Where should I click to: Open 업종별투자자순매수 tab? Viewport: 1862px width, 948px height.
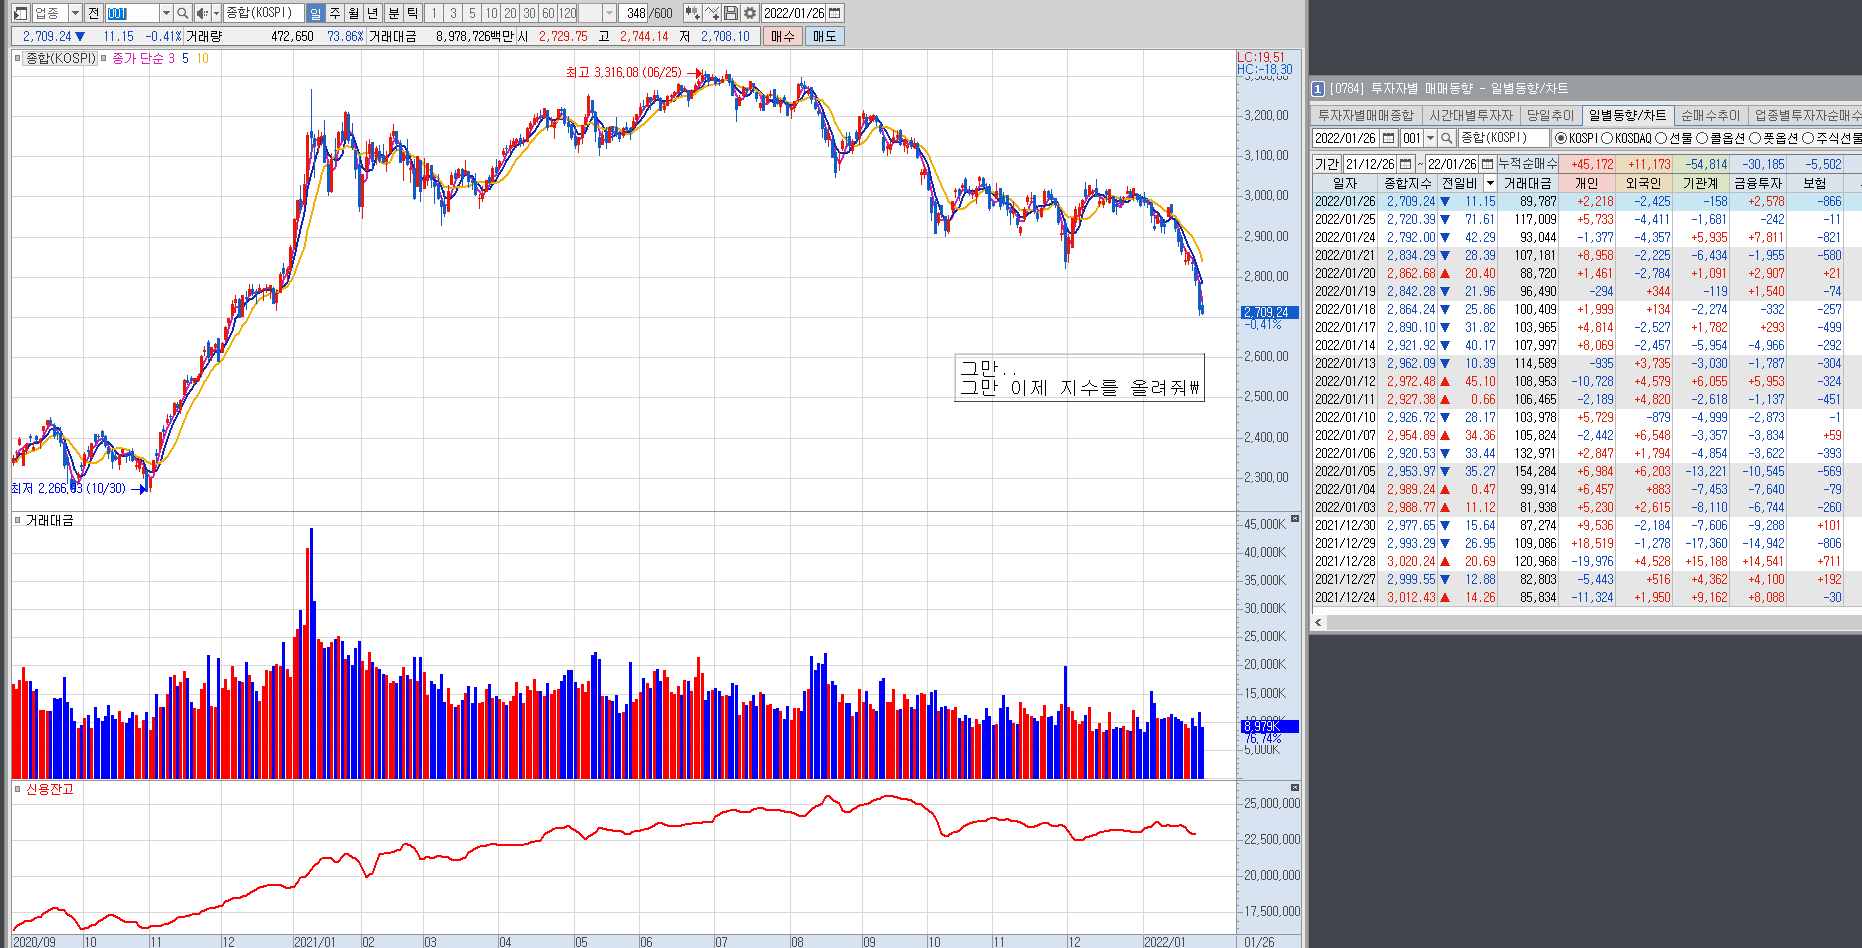(x=1806, y=116)
